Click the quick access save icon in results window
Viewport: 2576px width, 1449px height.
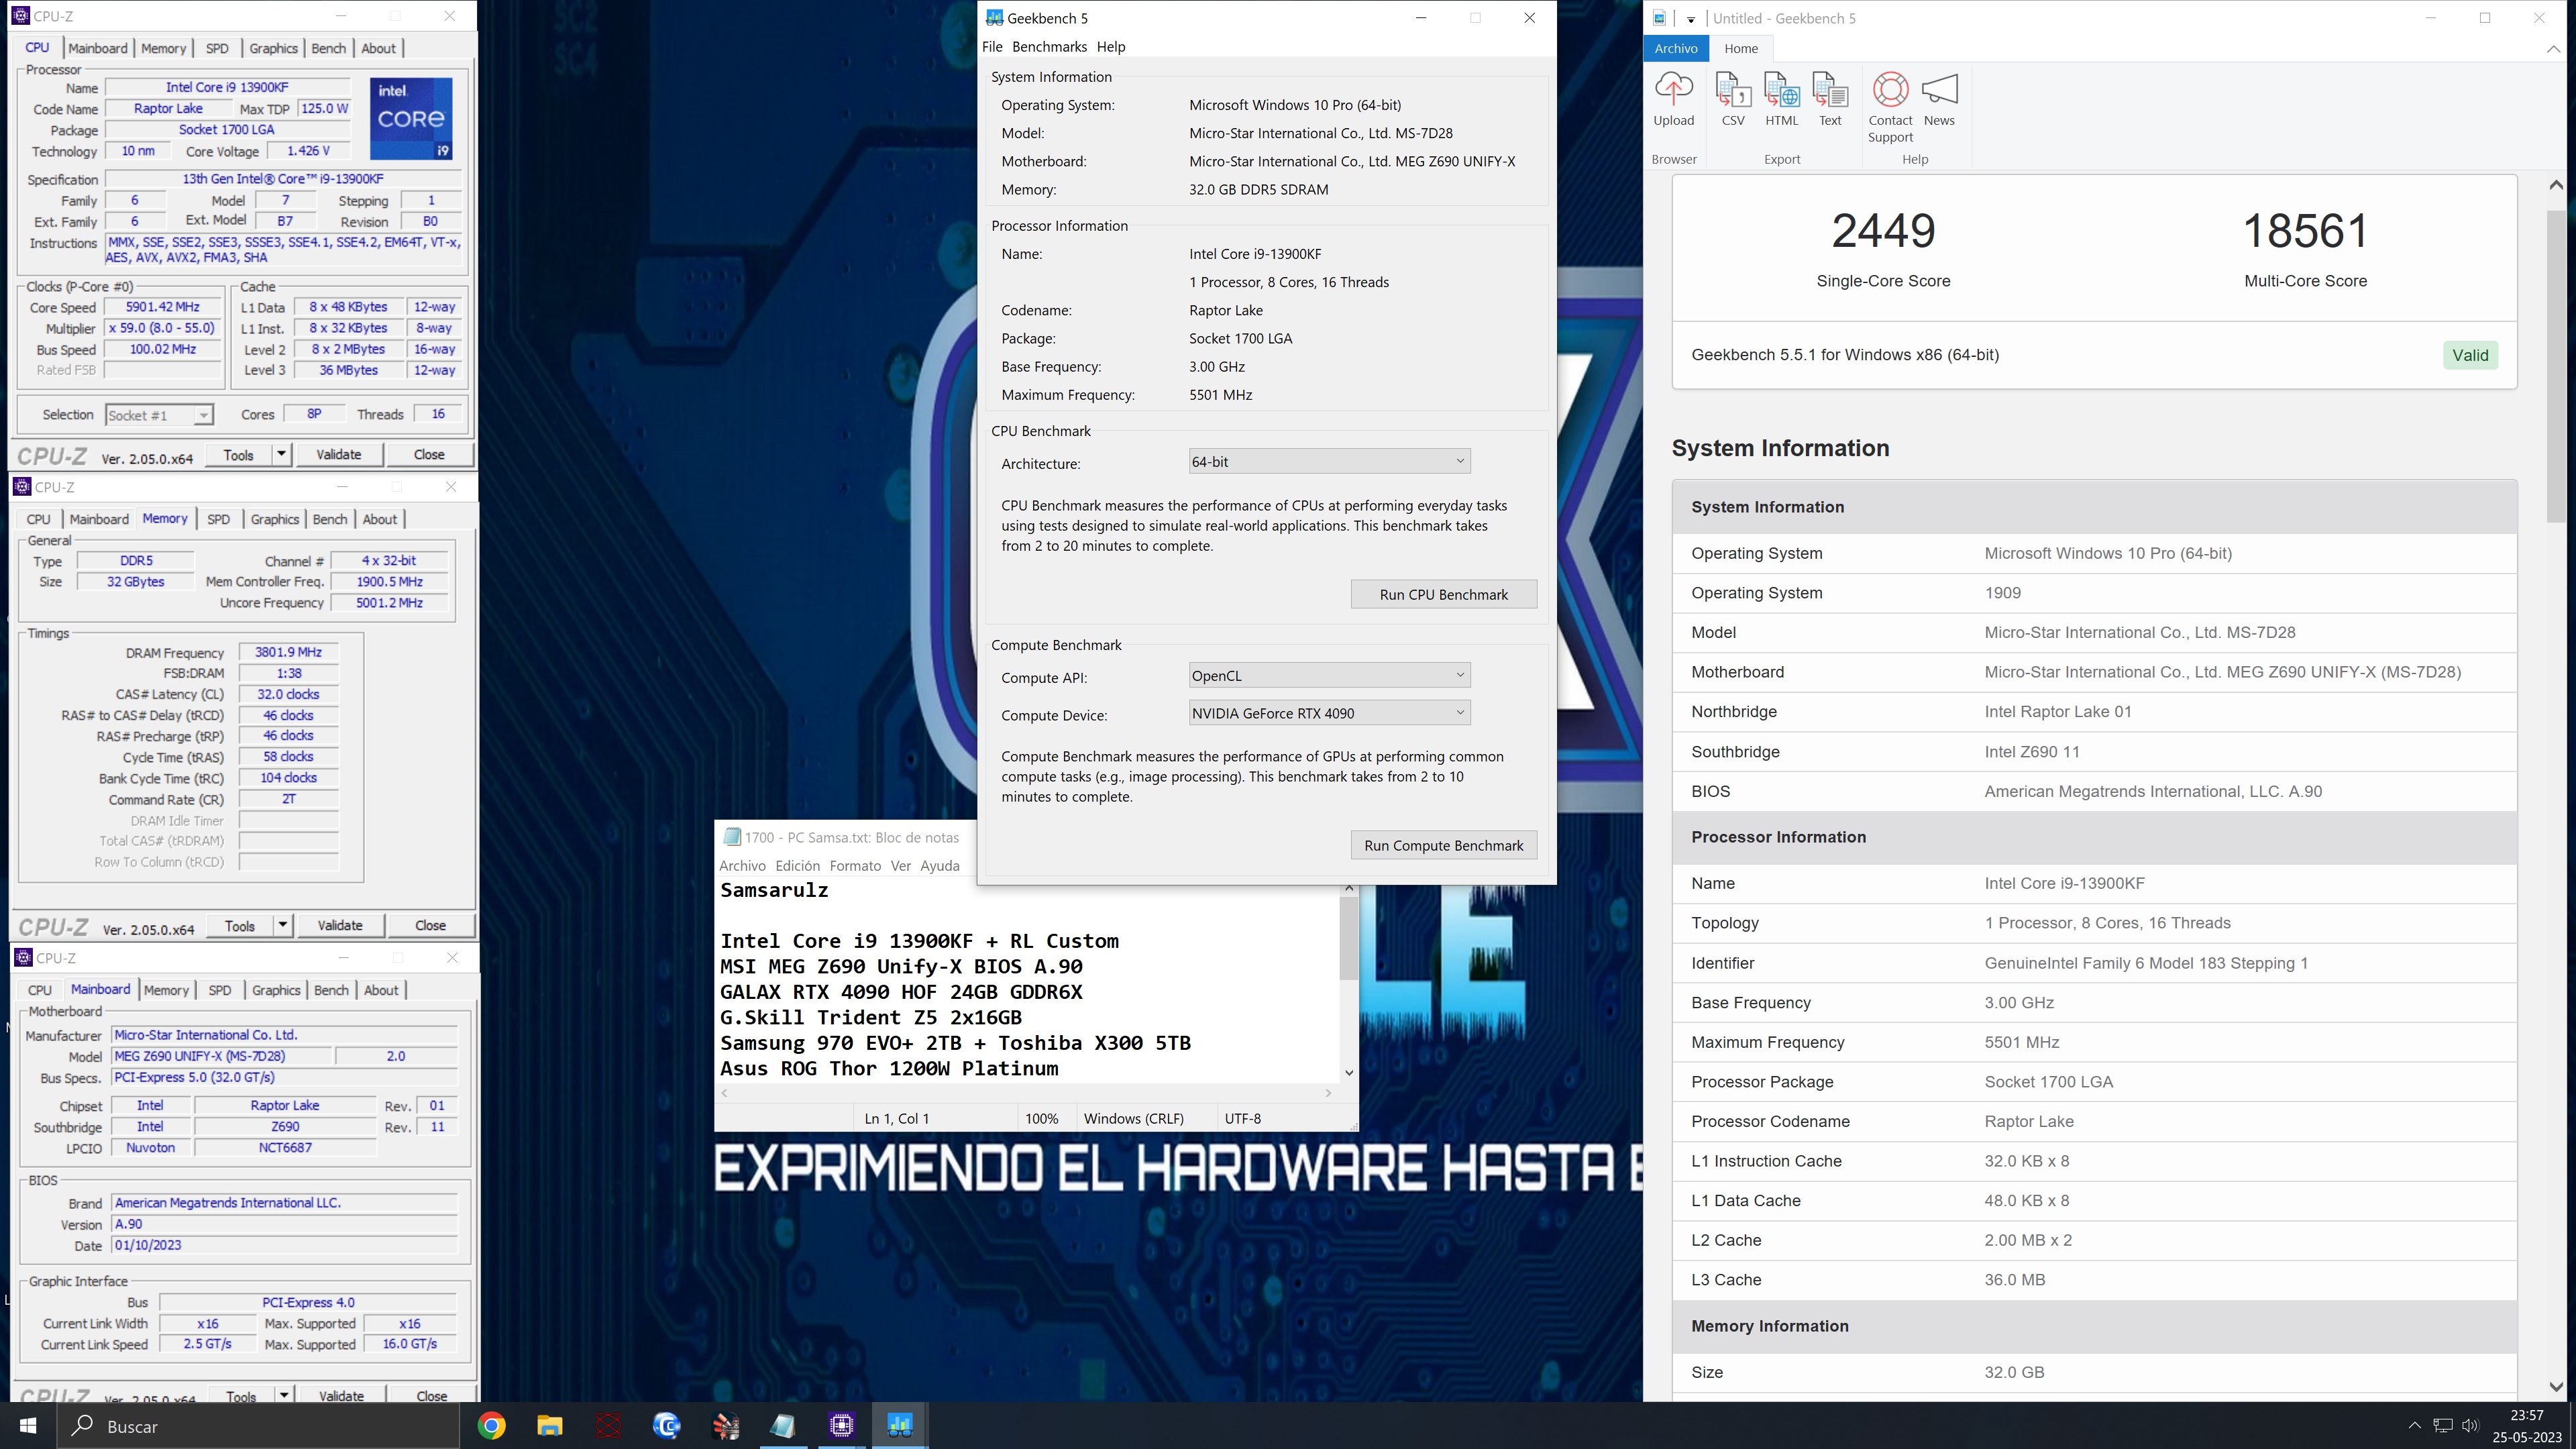[x=1660, y=18]
